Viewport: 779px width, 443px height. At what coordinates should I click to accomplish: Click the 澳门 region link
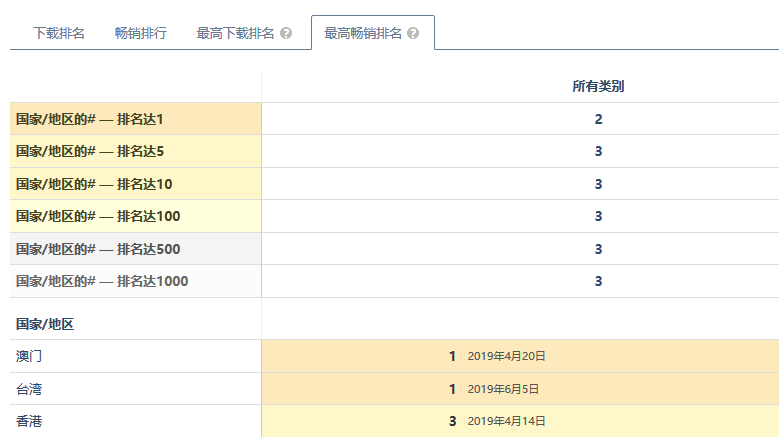point(29,356)
